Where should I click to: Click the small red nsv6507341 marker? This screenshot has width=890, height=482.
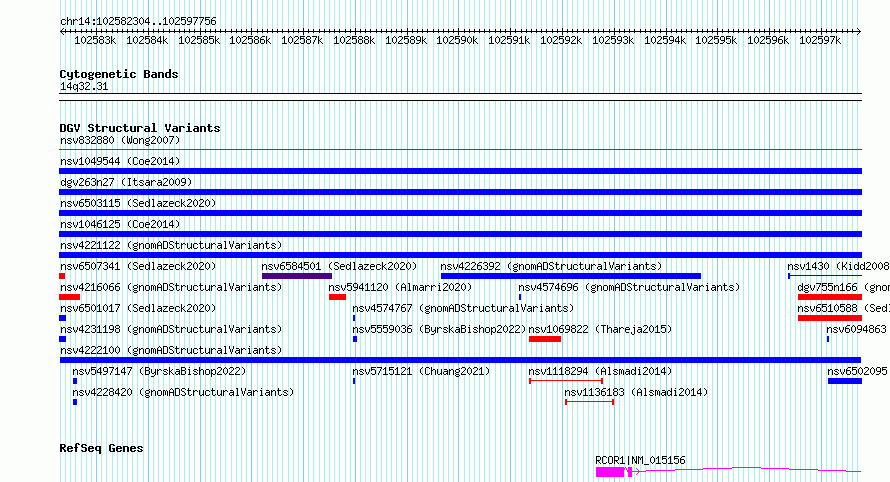[x=62, y=276]
